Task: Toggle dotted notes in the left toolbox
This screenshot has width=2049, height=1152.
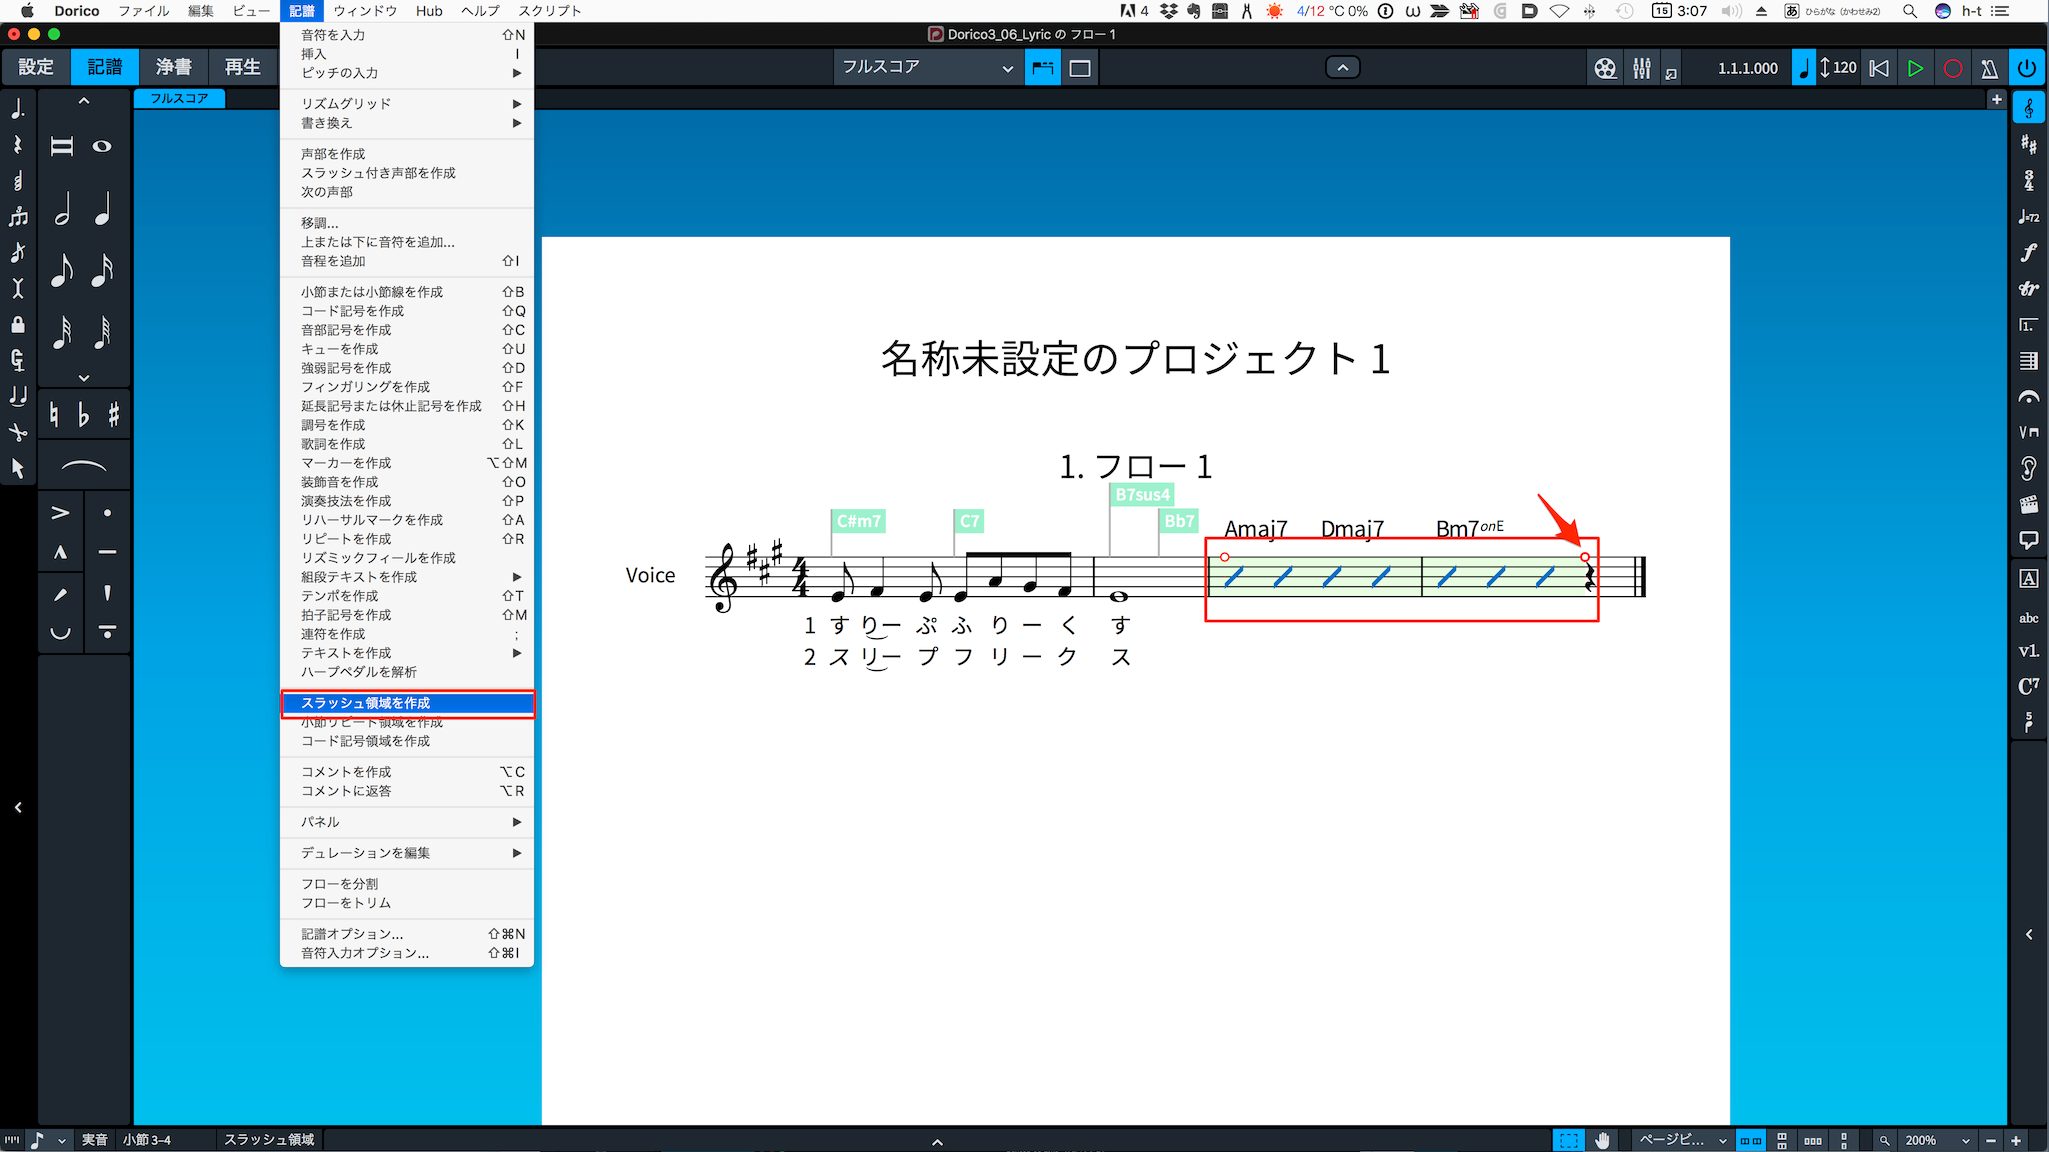Action: coord(18,109)
